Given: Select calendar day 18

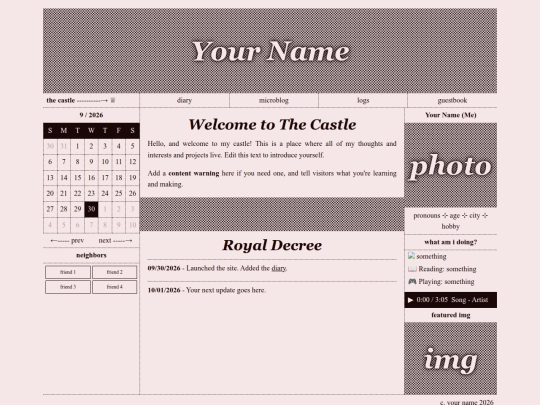Looking at the screenshot, I should coord(119,178).
